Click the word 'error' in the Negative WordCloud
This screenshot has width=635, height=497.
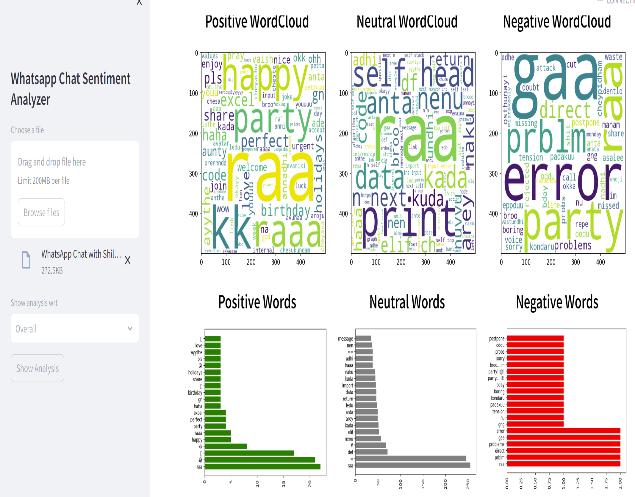click(557, 179)
